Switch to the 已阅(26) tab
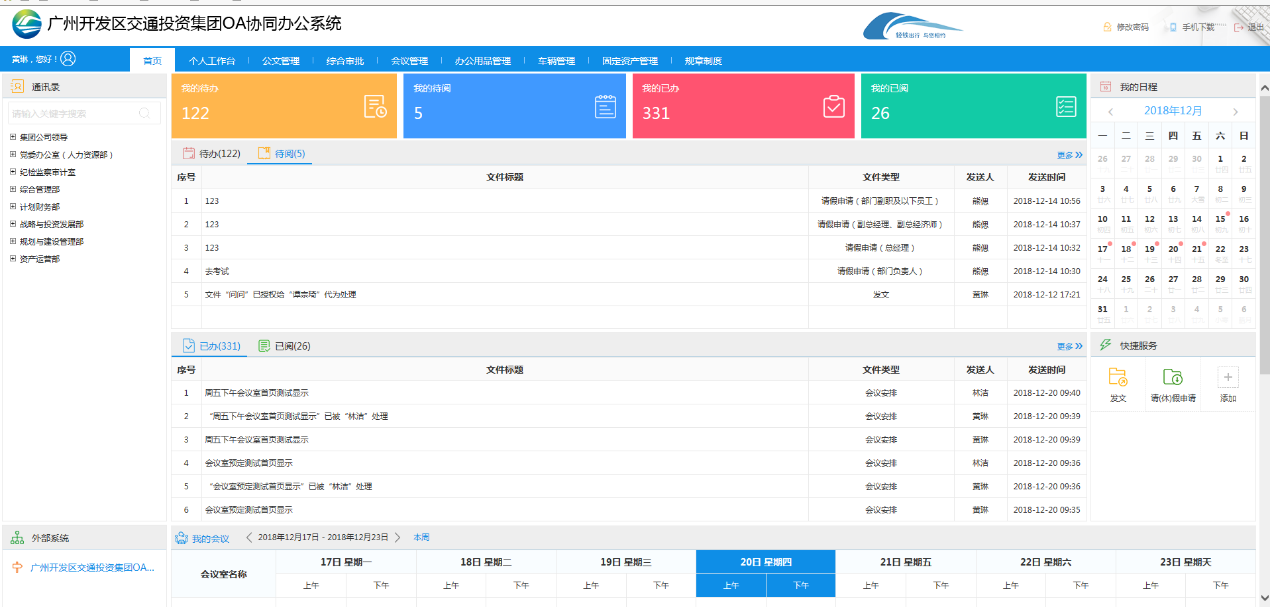 click(x=285, y=346)
